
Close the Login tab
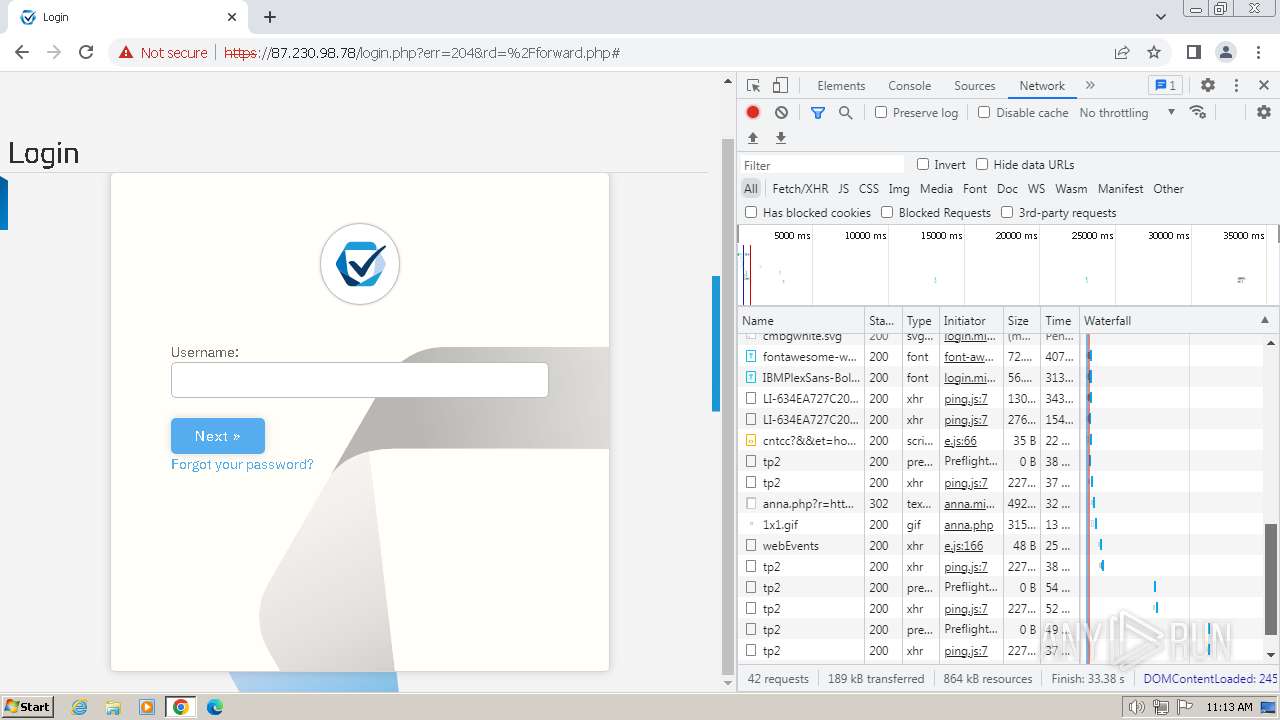click(232, 17)
